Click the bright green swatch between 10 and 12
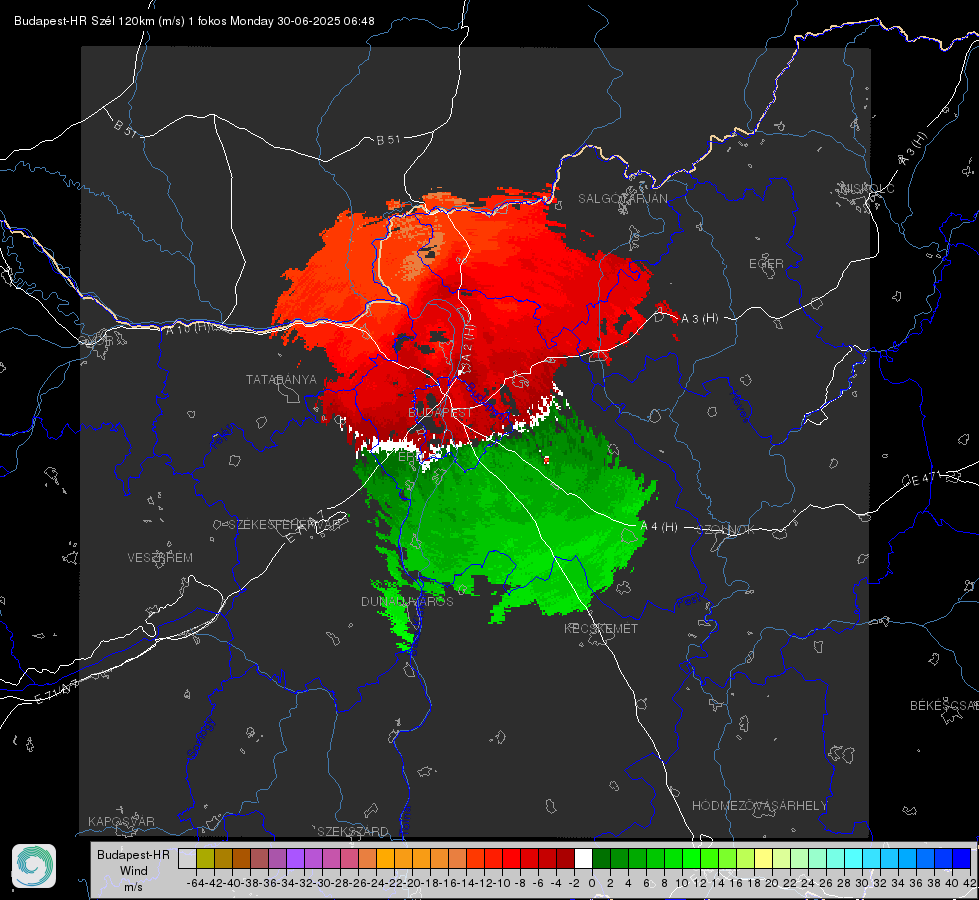This screenshot has width=979, height=900. click(691, 859)
